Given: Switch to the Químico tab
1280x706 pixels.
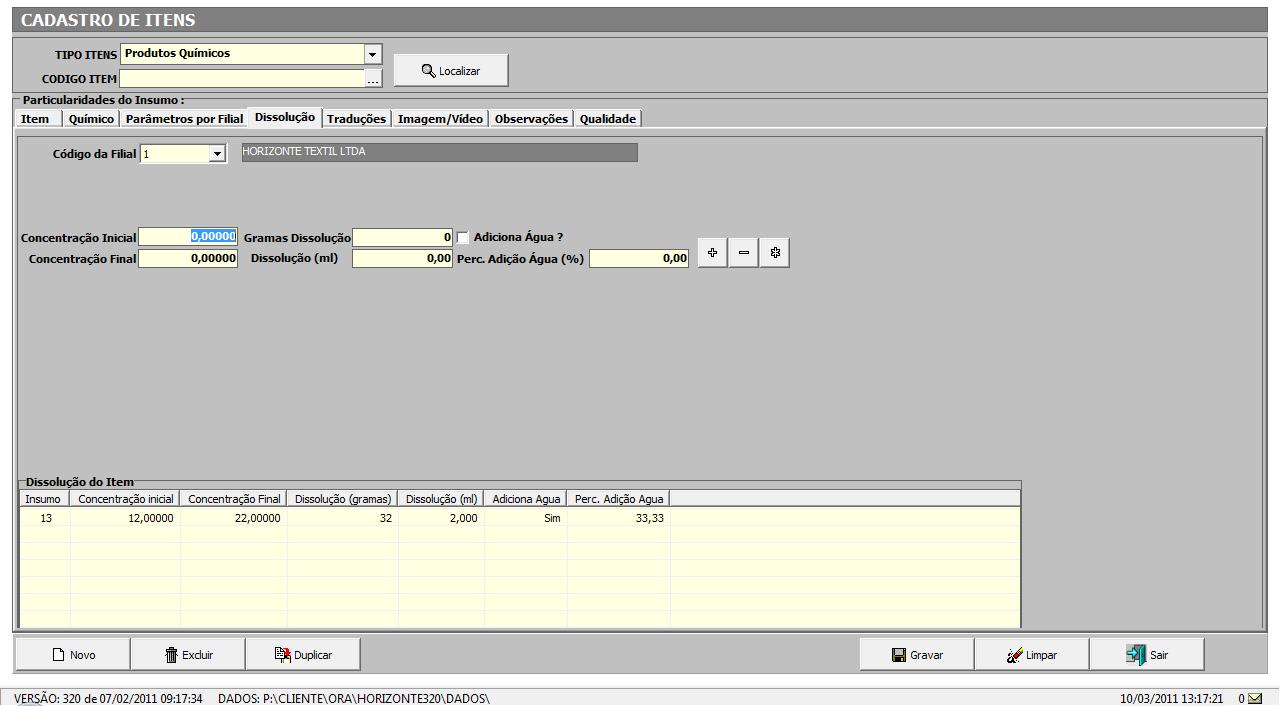Looking at the screenshot, I should pos(91,119).
